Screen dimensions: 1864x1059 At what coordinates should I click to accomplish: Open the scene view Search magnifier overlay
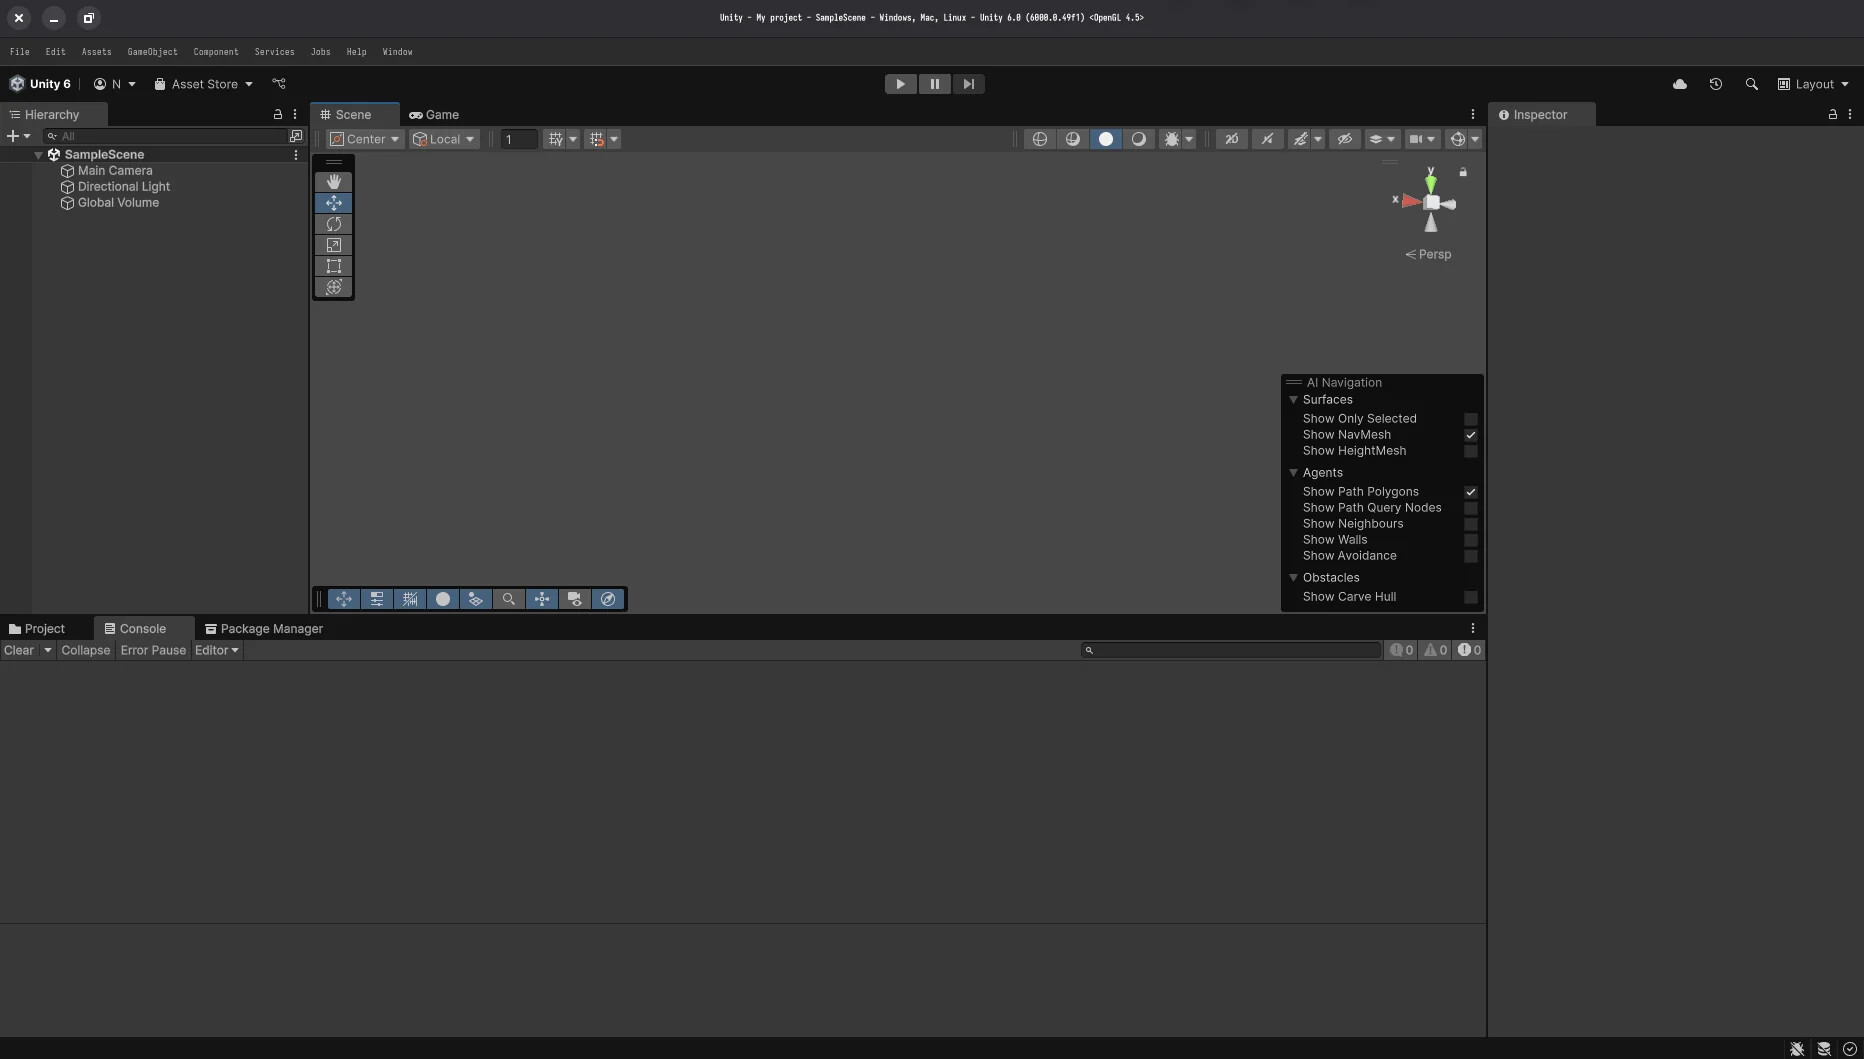(x=508, y=599)
